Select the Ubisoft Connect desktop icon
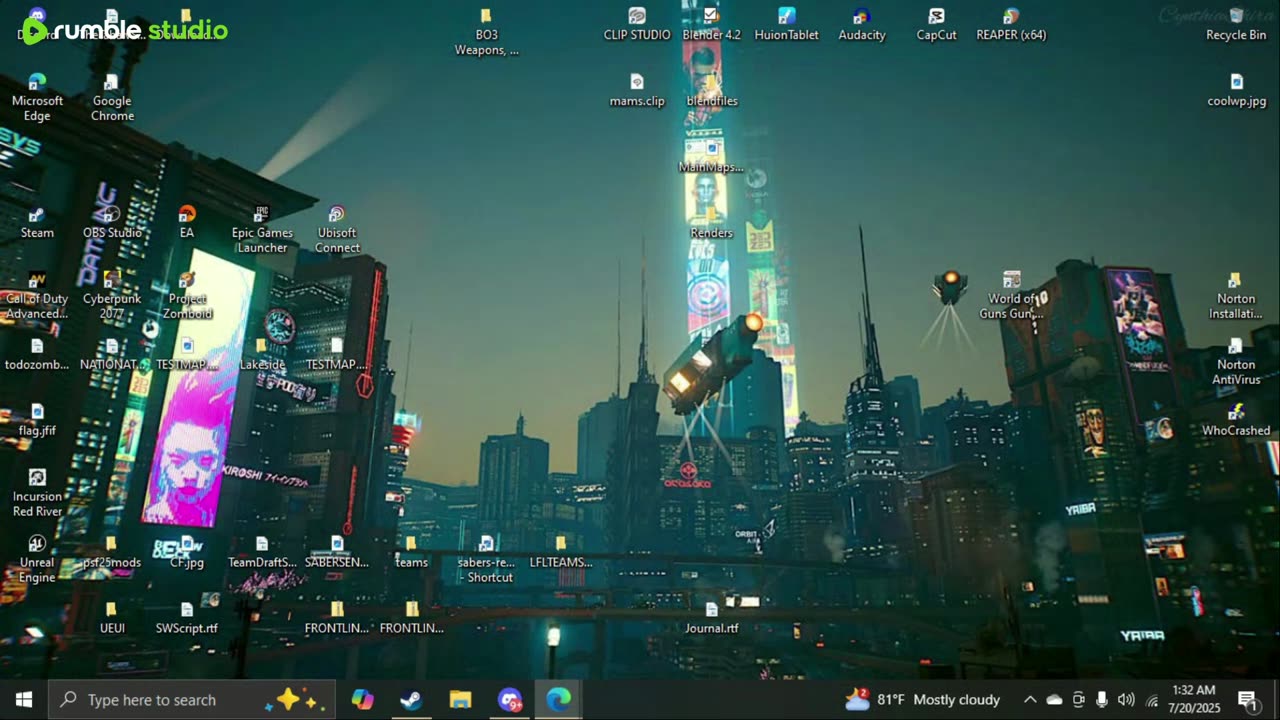 pos(337,230)
